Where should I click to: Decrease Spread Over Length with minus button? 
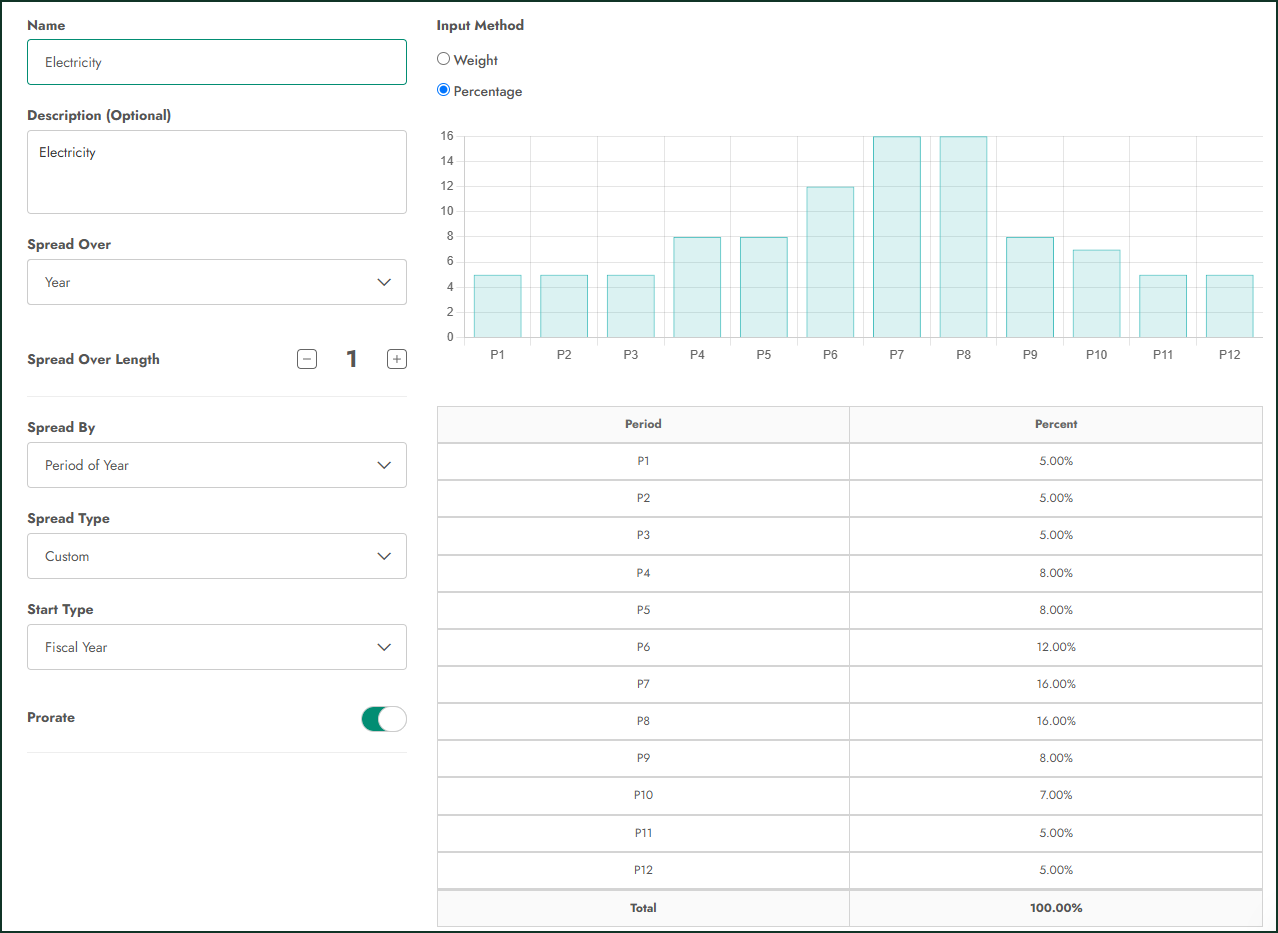(307, 359)
